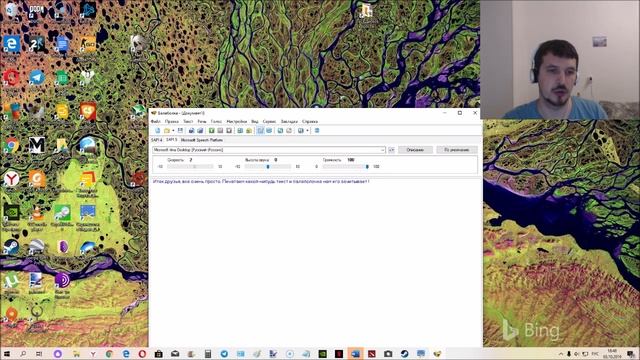Open Task View from the taskbar

[39, 354]
